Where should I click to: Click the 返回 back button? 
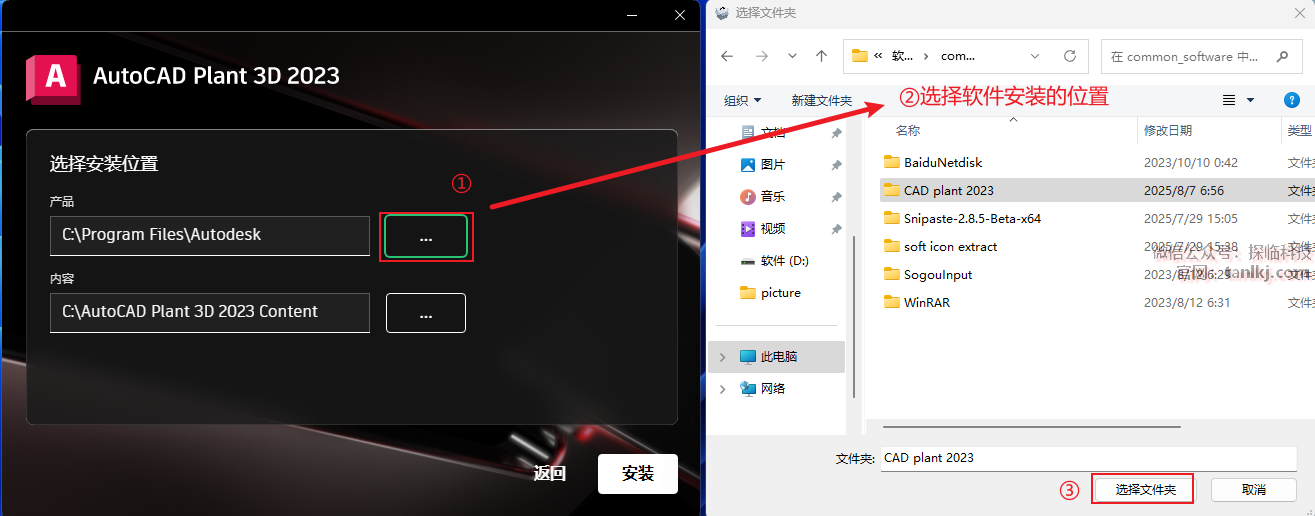[549, 474]
